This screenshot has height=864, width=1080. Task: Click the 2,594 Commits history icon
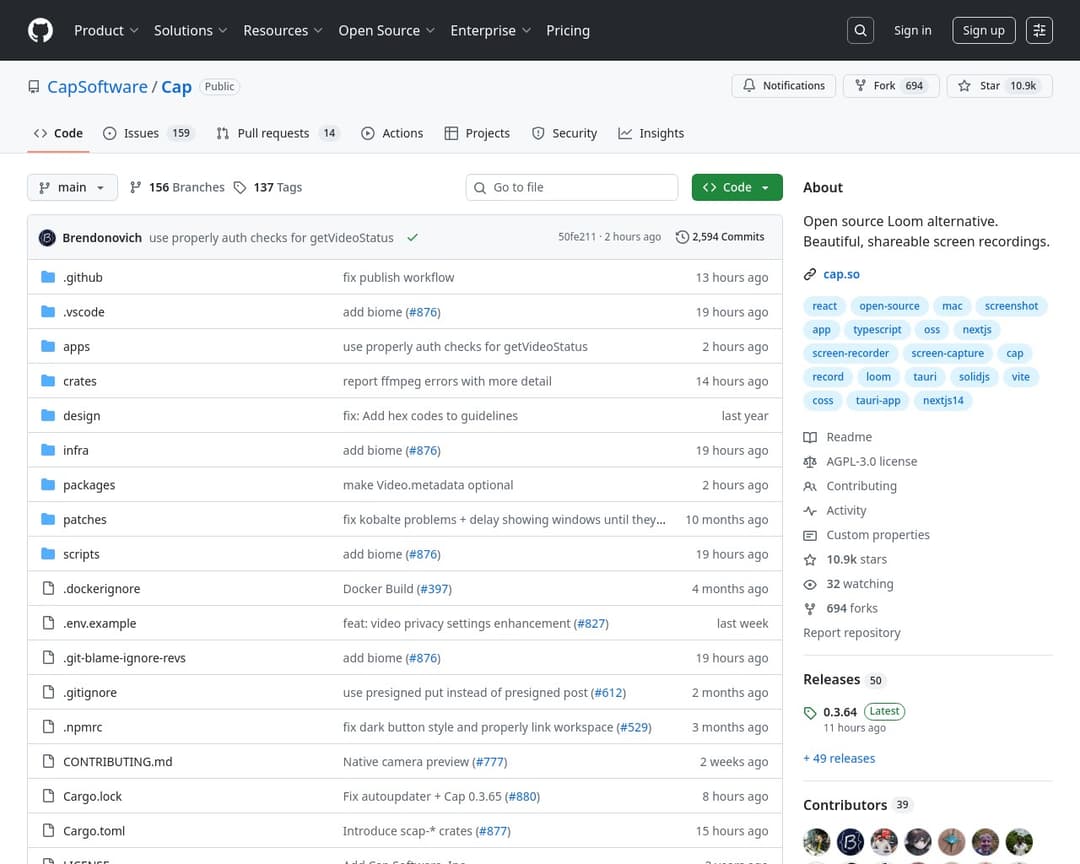coord(682,237)
